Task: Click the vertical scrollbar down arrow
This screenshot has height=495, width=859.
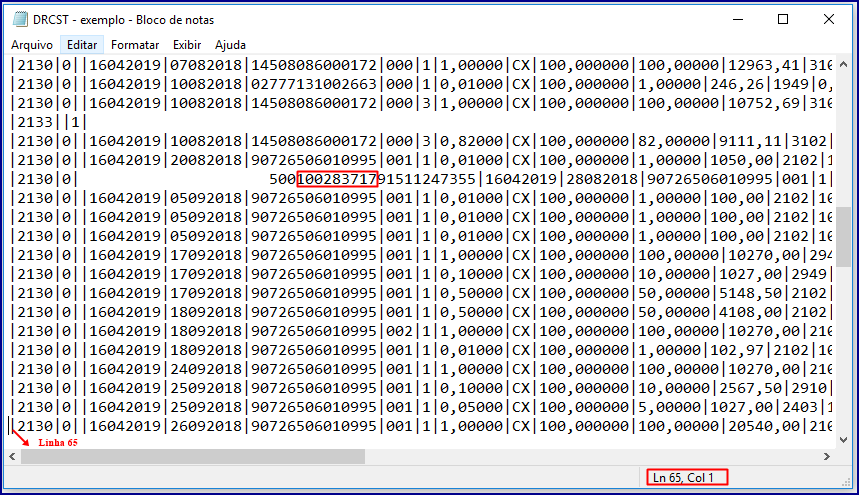Action: (x=844, y=440)
